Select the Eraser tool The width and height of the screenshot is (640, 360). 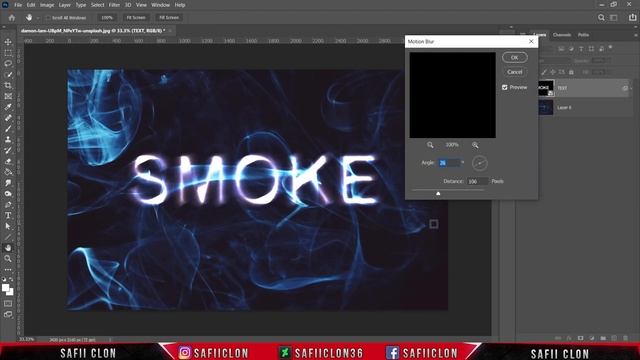pyautogui.click(x=8, y=161)
